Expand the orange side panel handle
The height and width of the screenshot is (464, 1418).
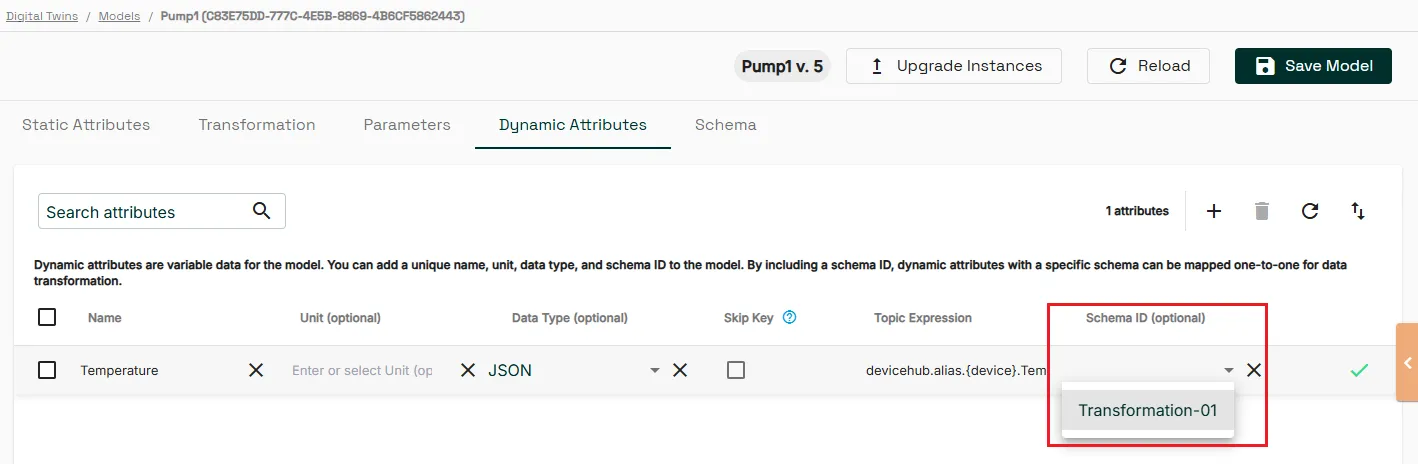click(x=1407, y=362)
